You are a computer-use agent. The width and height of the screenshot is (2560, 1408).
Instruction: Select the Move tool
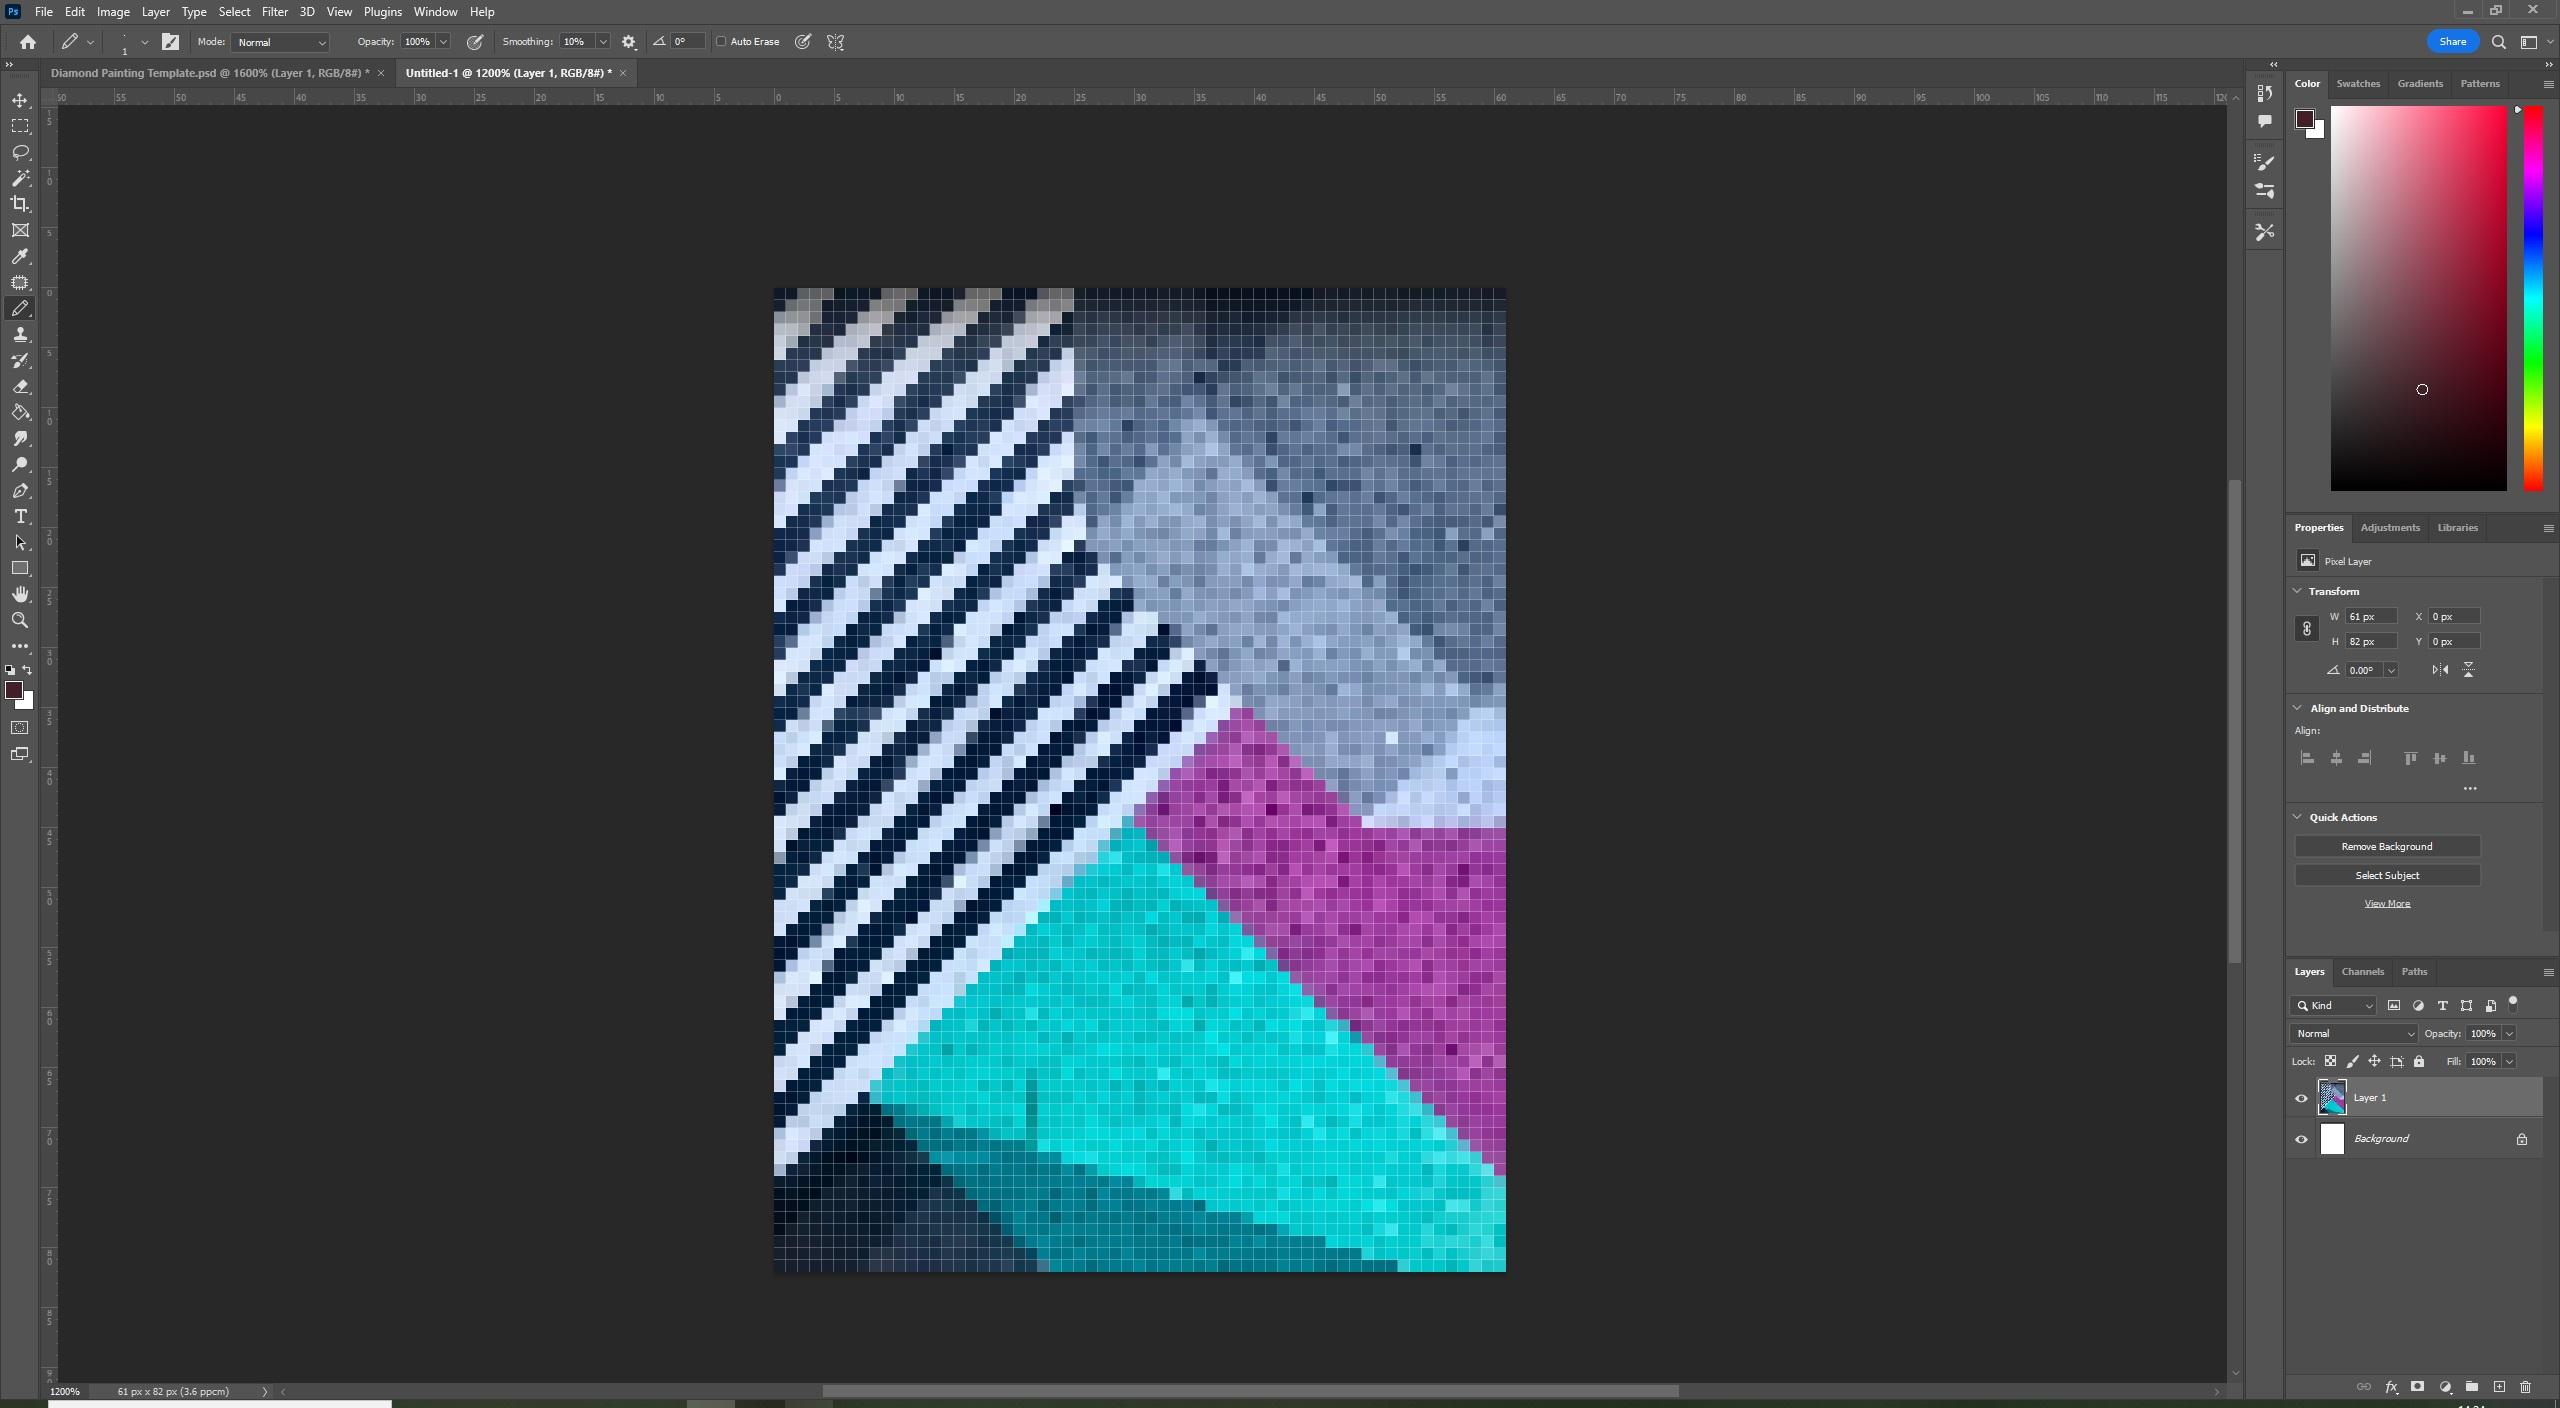pos(20,101)
